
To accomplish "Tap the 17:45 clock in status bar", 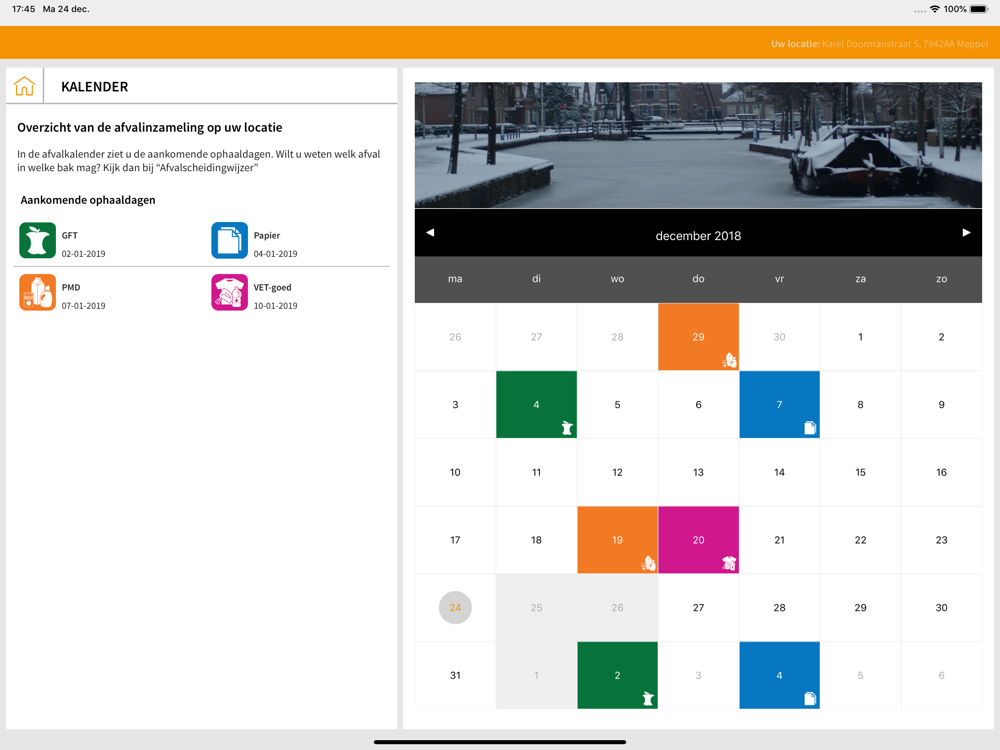I will pyautogui.click(x=24, y=9).
